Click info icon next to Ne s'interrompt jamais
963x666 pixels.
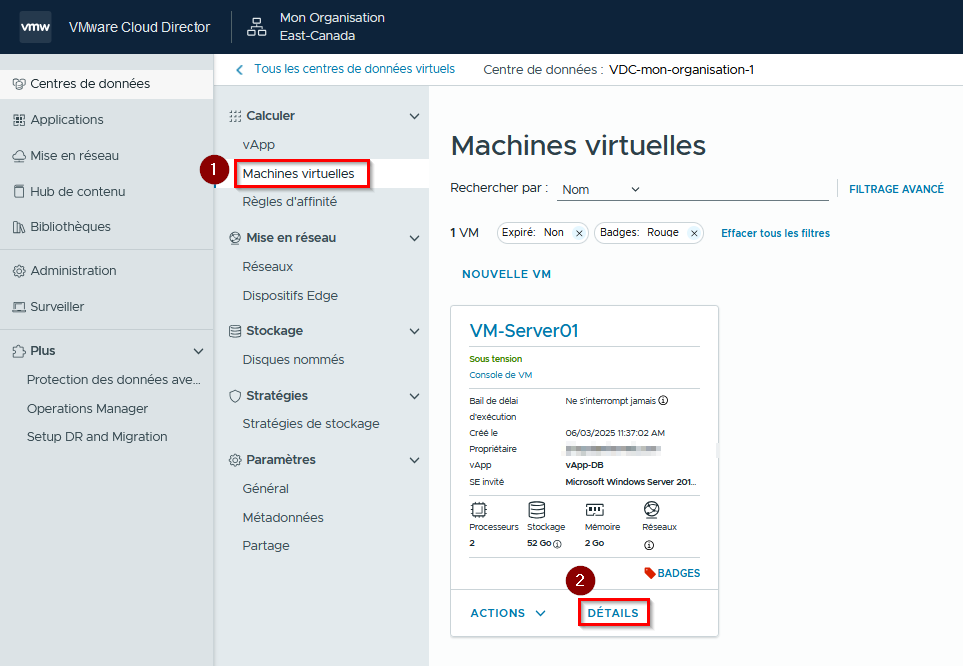coord(663,401)
